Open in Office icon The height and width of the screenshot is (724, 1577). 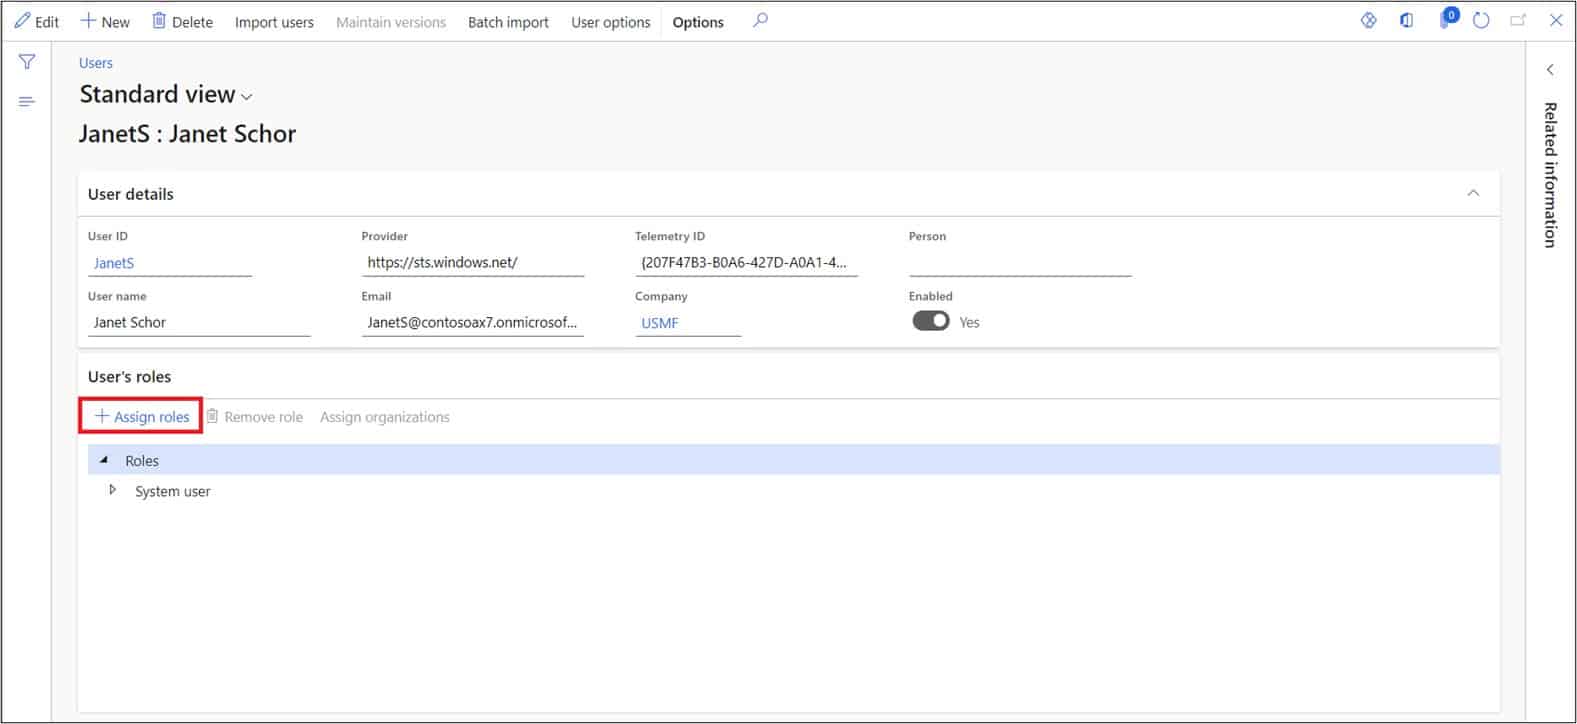tap(1406, 21)
